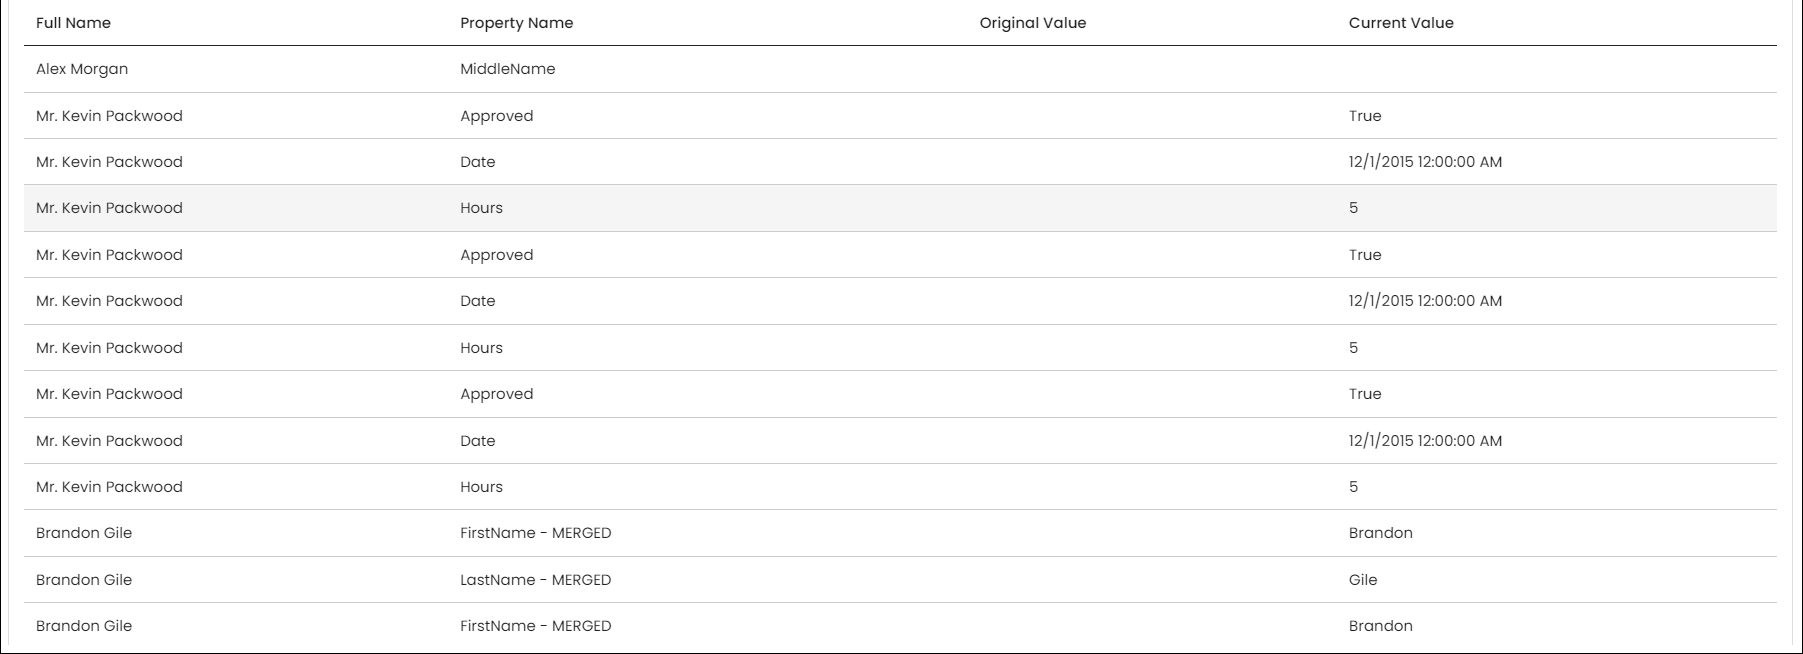This screenshot has width=1803, height=654.
Task: Select the last Approved property cell
Action: 496,394
